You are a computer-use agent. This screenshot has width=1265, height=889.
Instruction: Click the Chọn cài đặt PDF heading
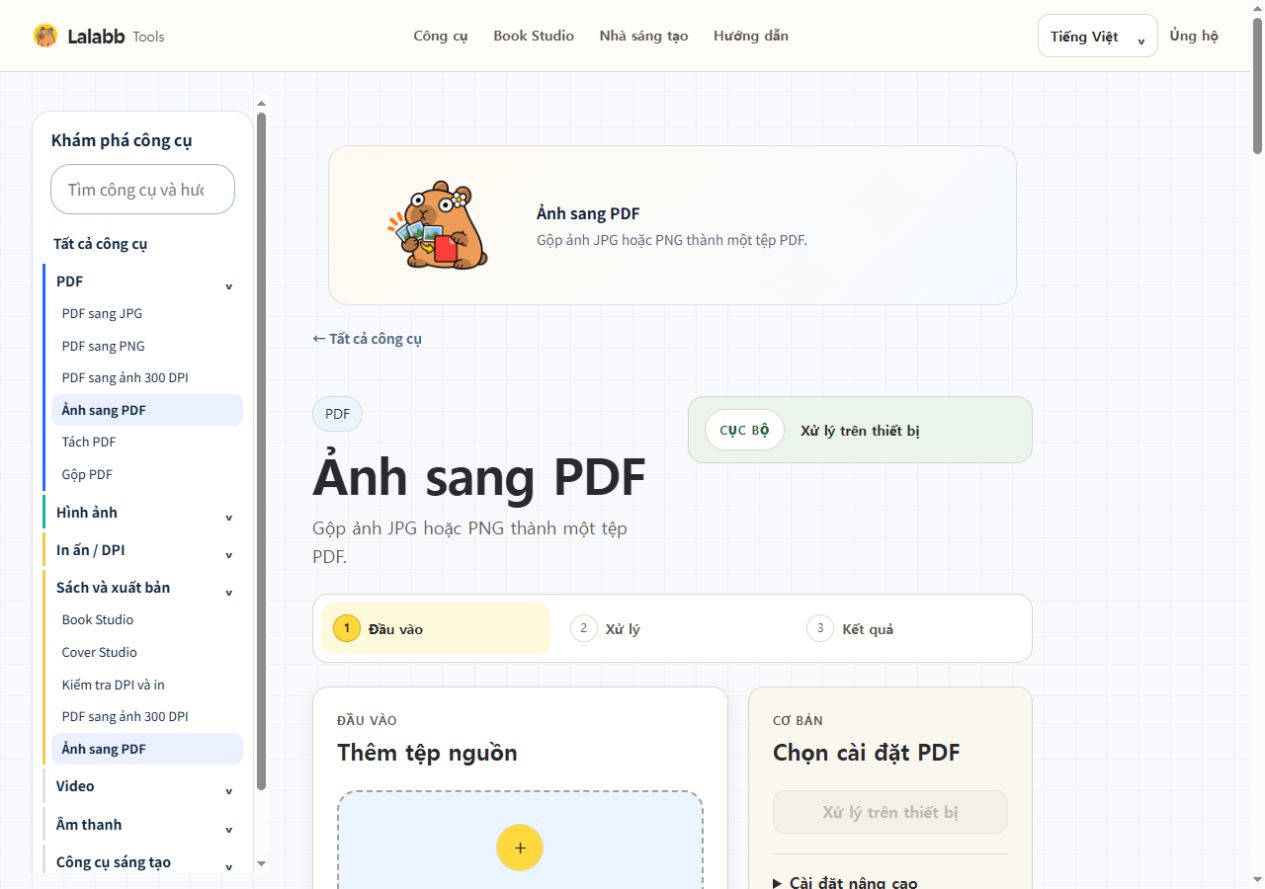click(x=866, y=753)
